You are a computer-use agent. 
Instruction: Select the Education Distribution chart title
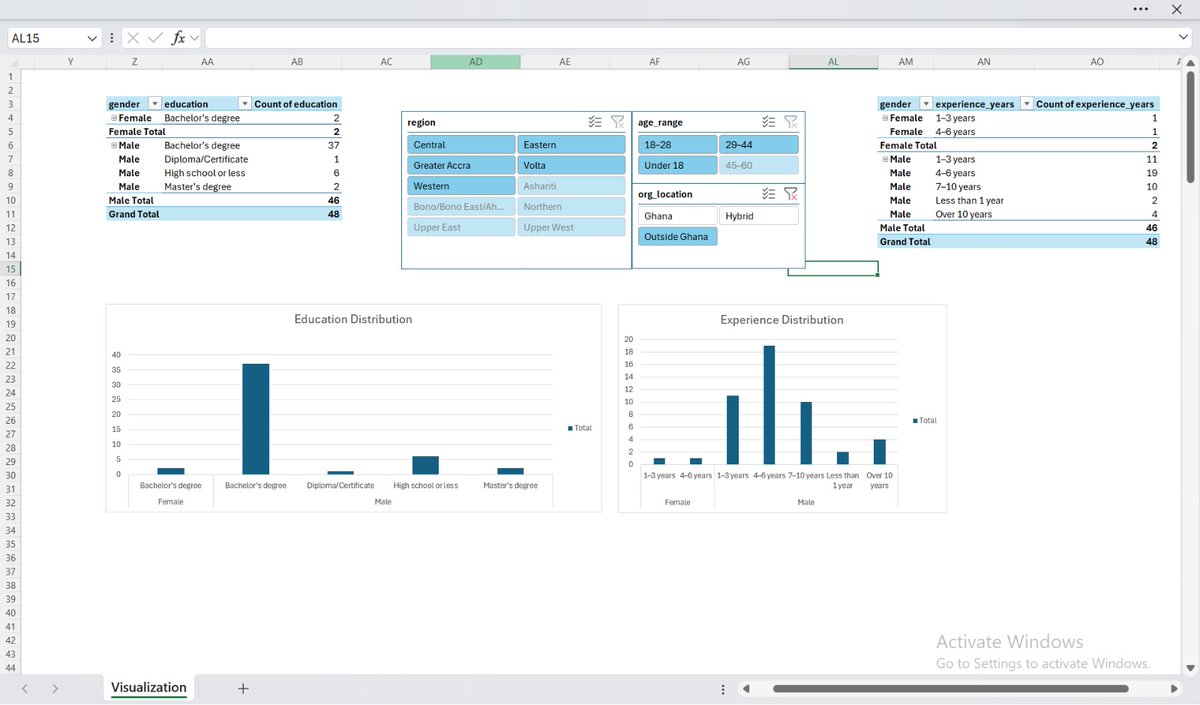pyautogui.click(x=353, y=319)
